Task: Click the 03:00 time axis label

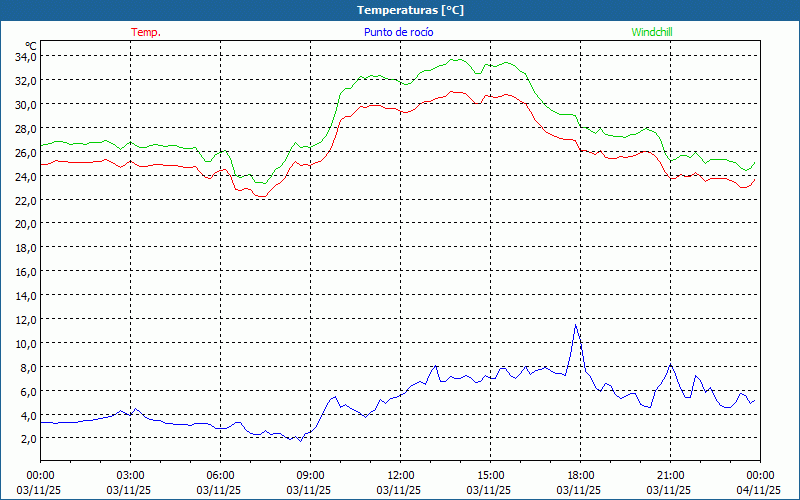Action: 130,475
